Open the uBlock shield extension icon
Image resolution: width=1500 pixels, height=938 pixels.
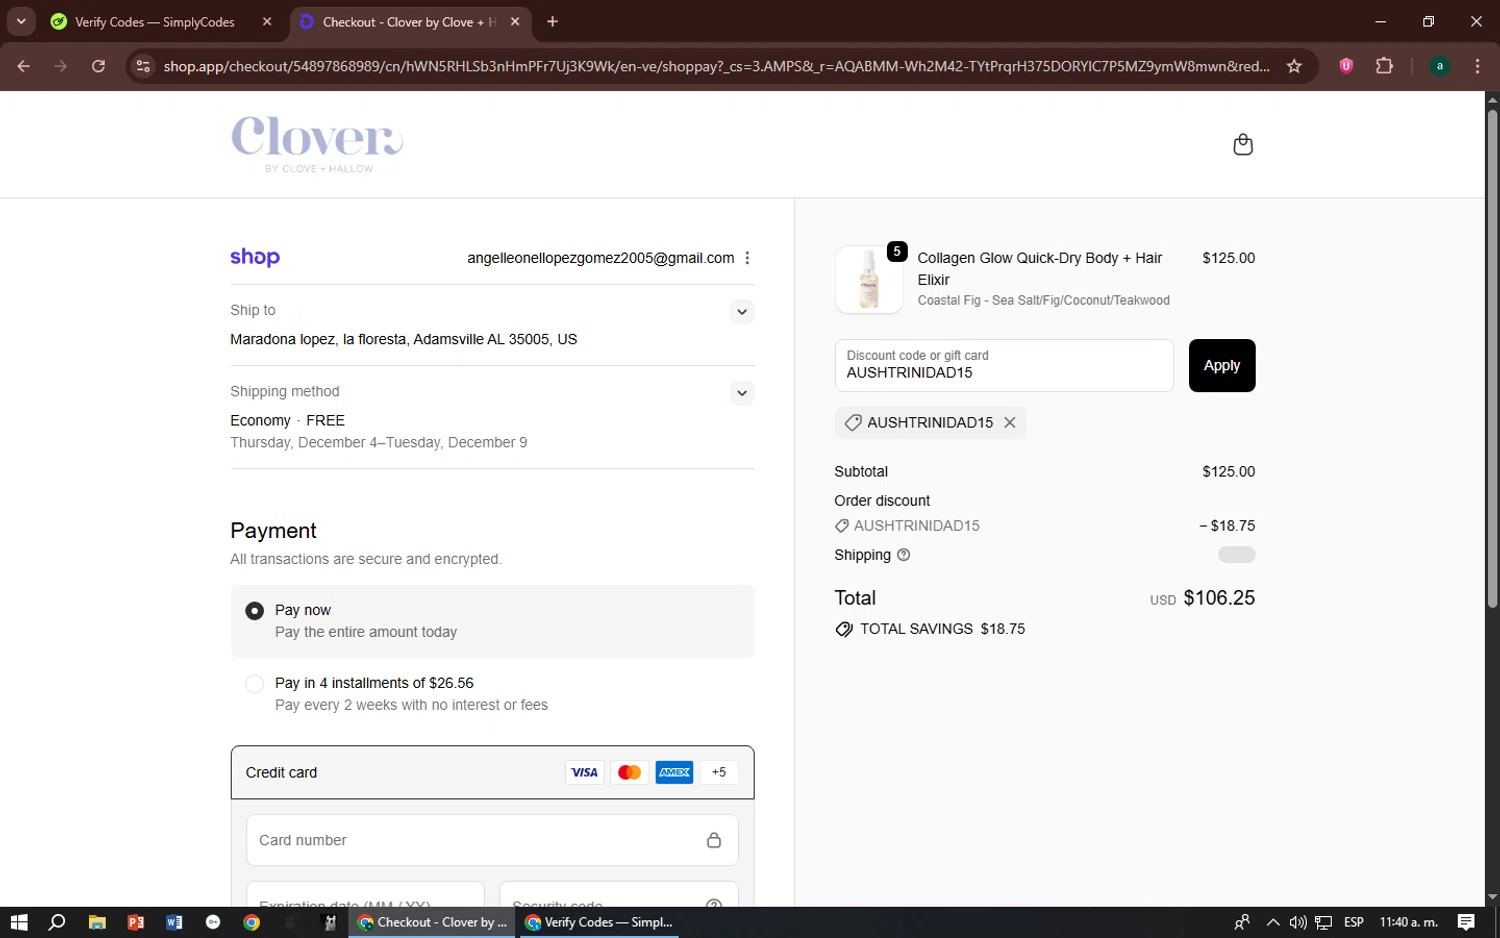1346,66
